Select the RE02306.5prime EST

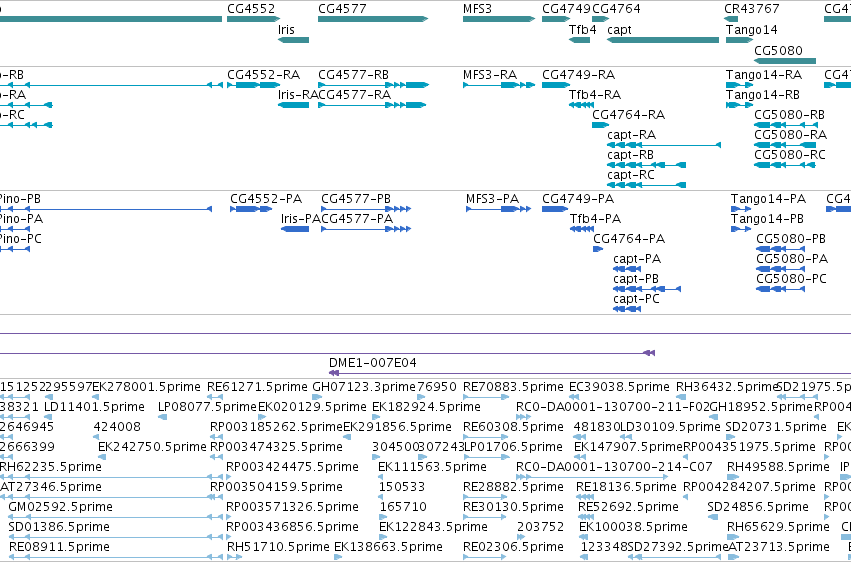pyautogui.click(x=485, y=557)
